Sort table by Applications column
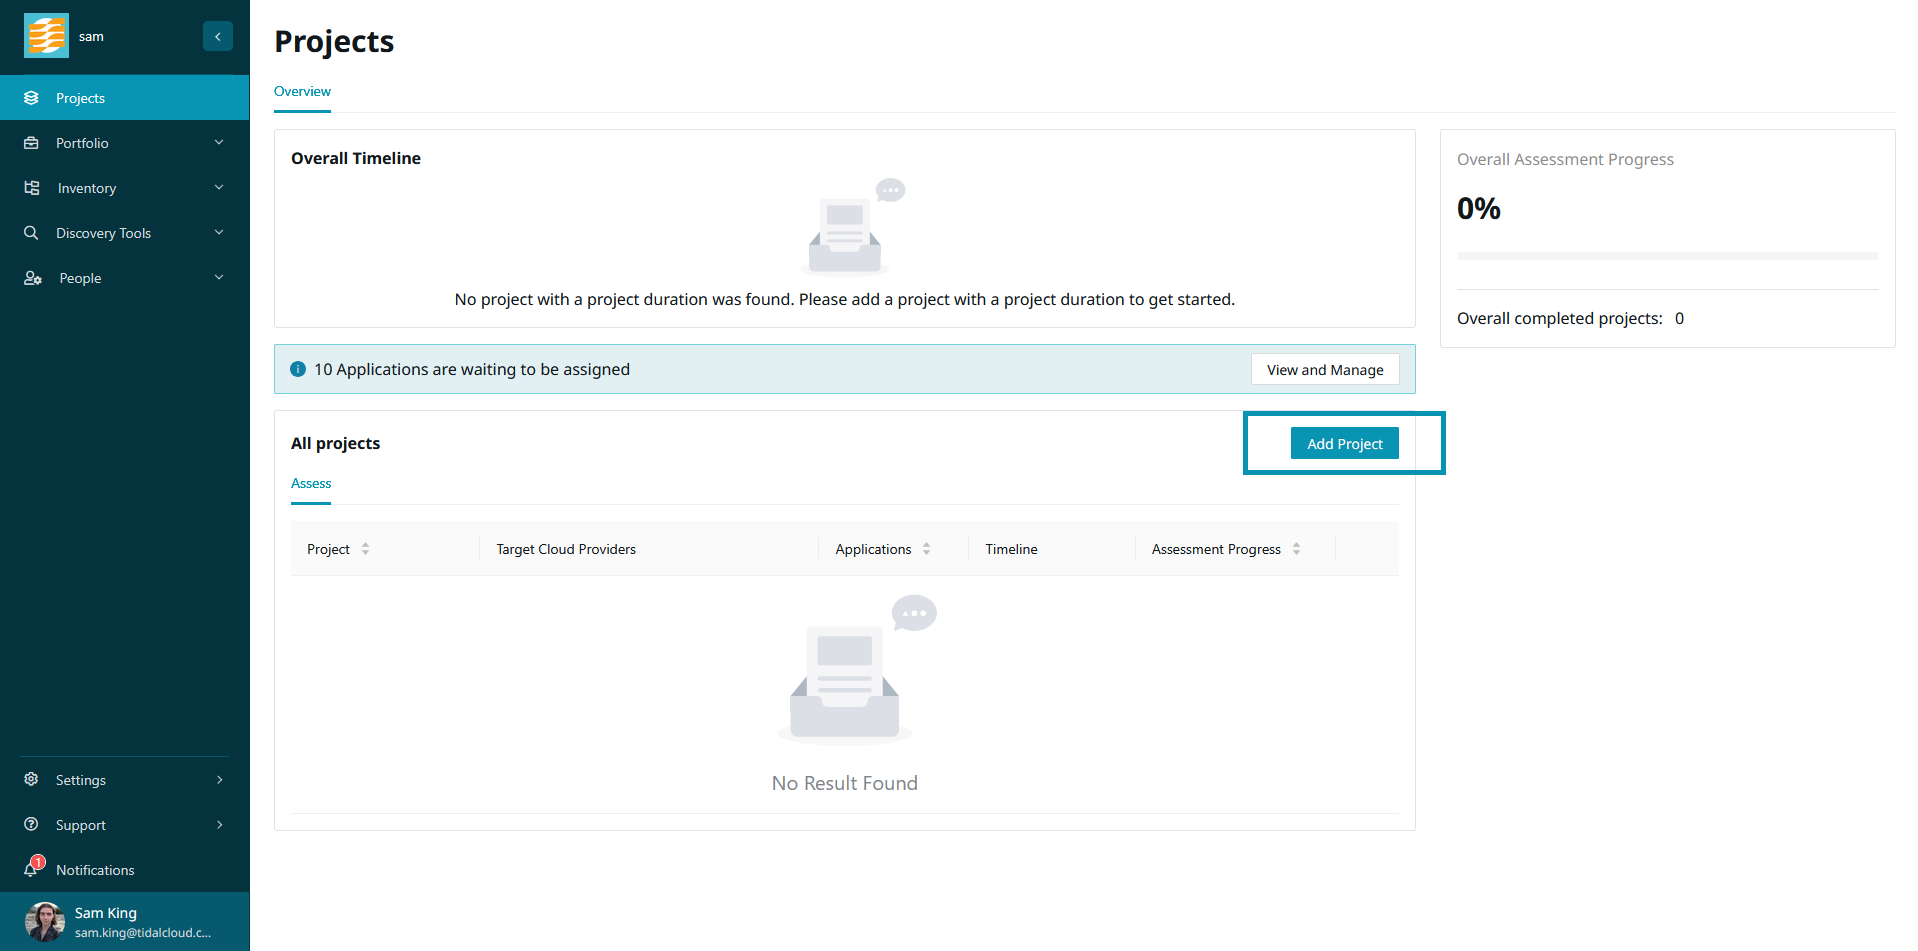This screenshot has width=1918, height=951. pyautogui.click(x=926, y=549)
